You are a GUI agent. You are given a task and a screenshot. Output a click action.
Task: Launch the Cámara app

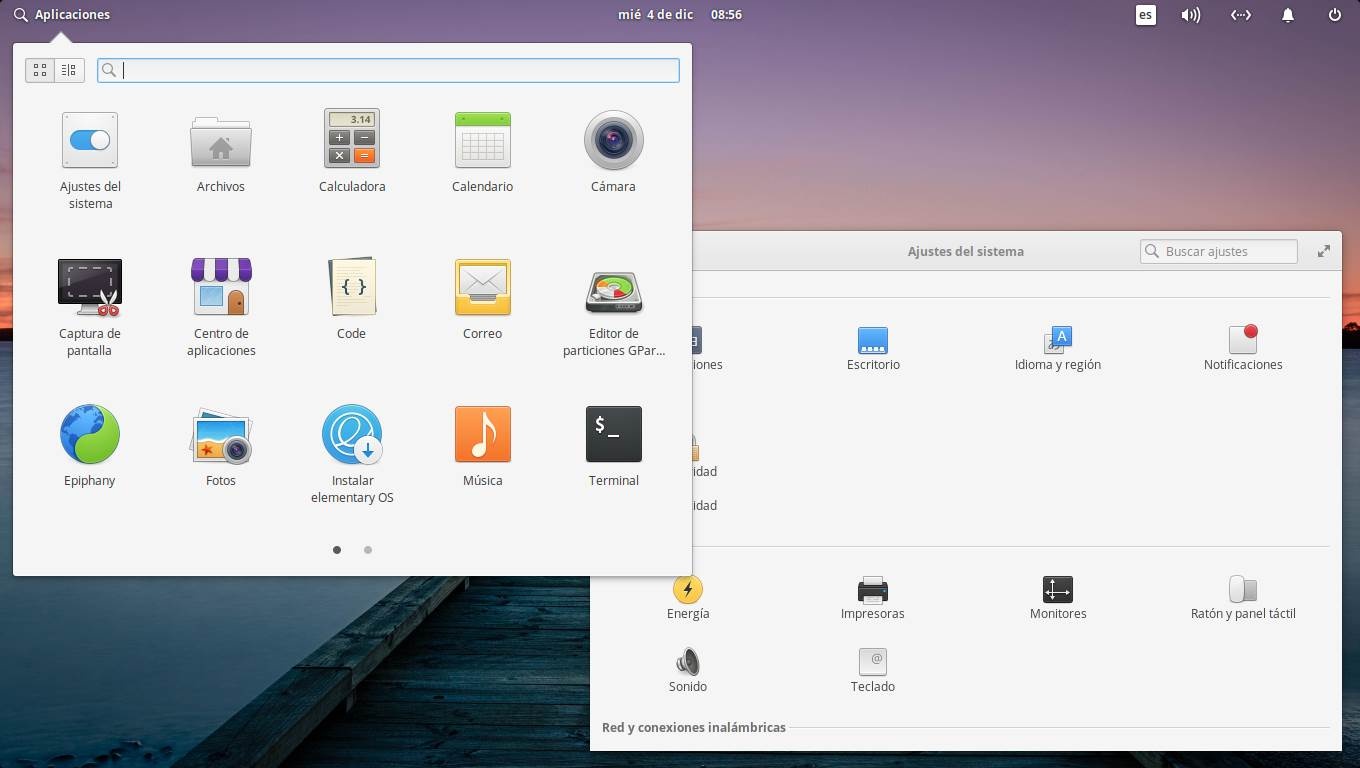[613, 152]
